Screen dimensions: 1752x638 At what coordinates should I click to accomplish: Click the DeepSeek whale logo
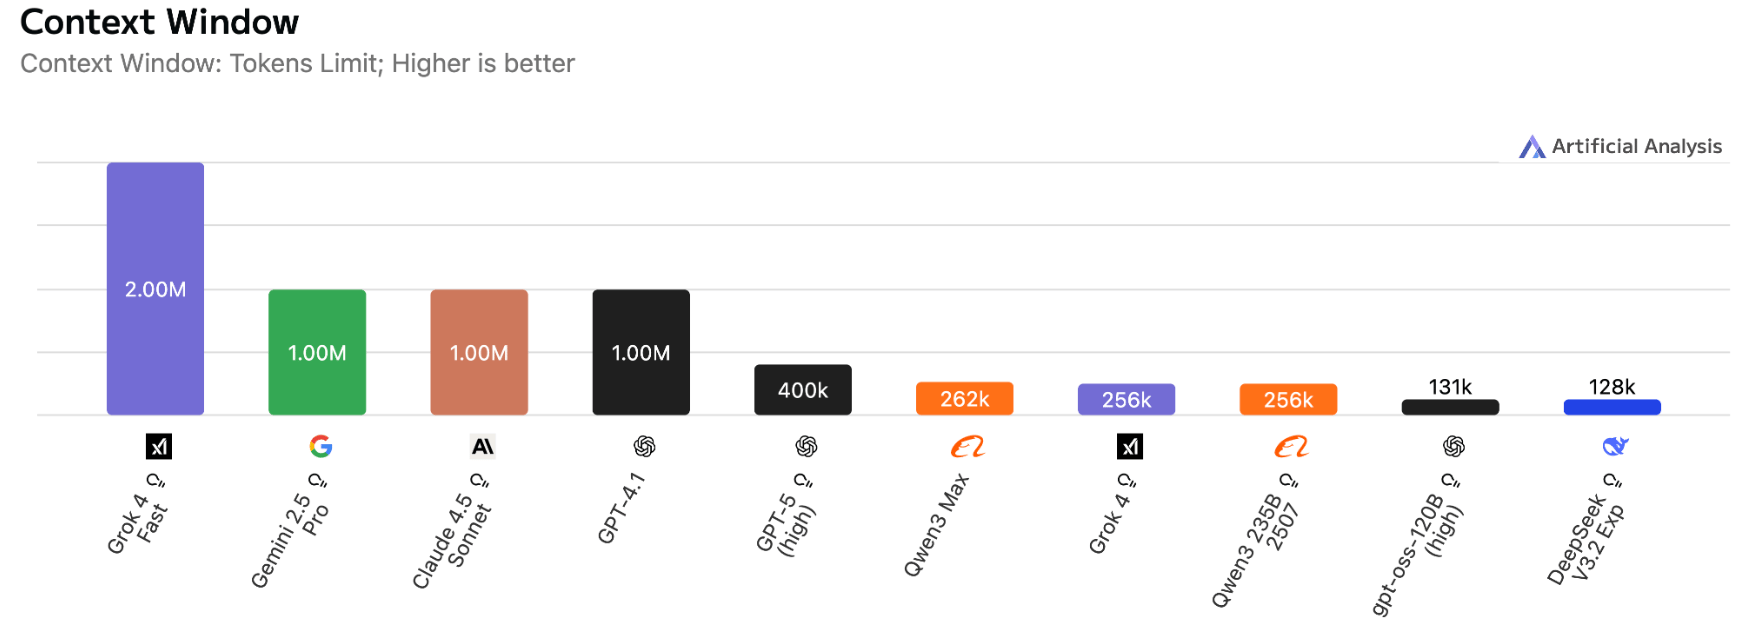coord(1615,446)
